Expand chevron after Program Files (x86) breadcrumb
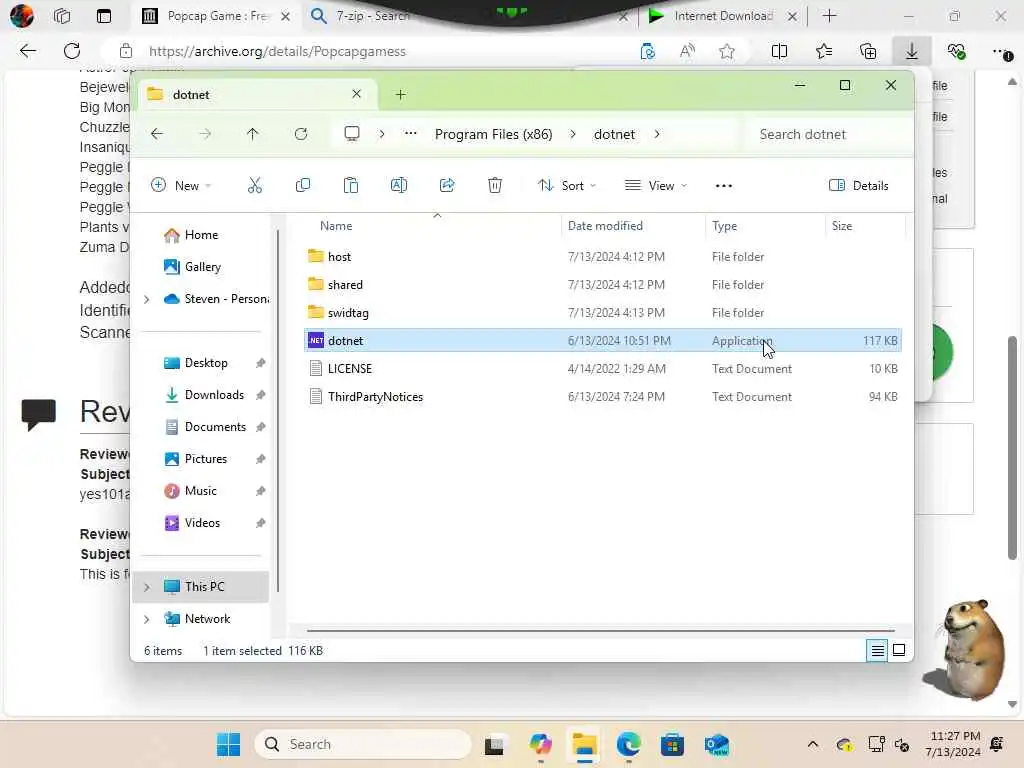The width and height of the screenshot is (1024, 768). point(573,134)
